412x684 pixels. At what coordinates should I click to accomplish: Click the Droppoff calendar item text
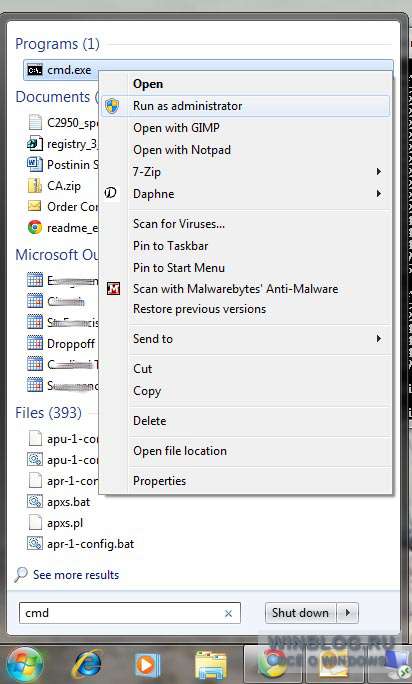point(71,344)
